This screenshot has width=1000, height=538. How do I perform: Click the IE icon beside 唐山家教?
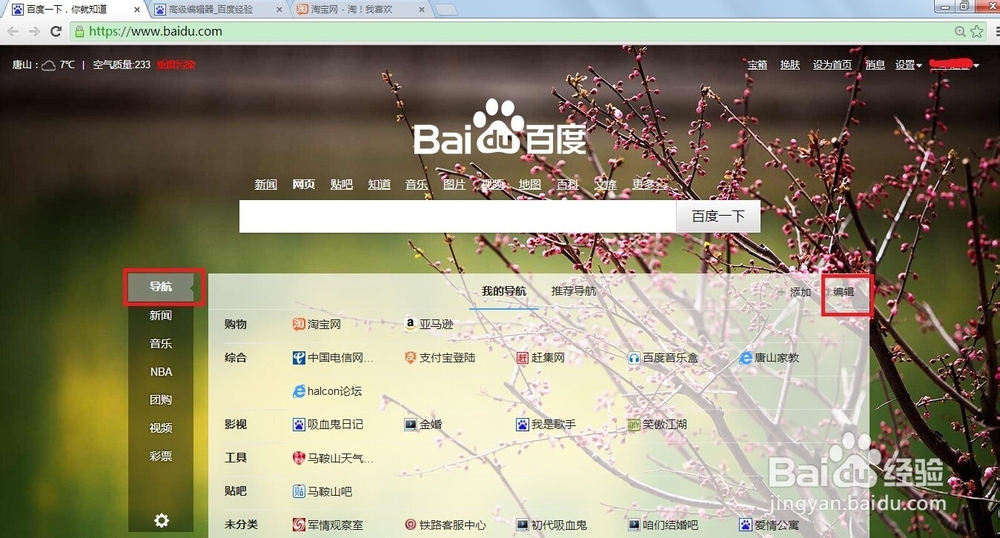click(746, 358)
